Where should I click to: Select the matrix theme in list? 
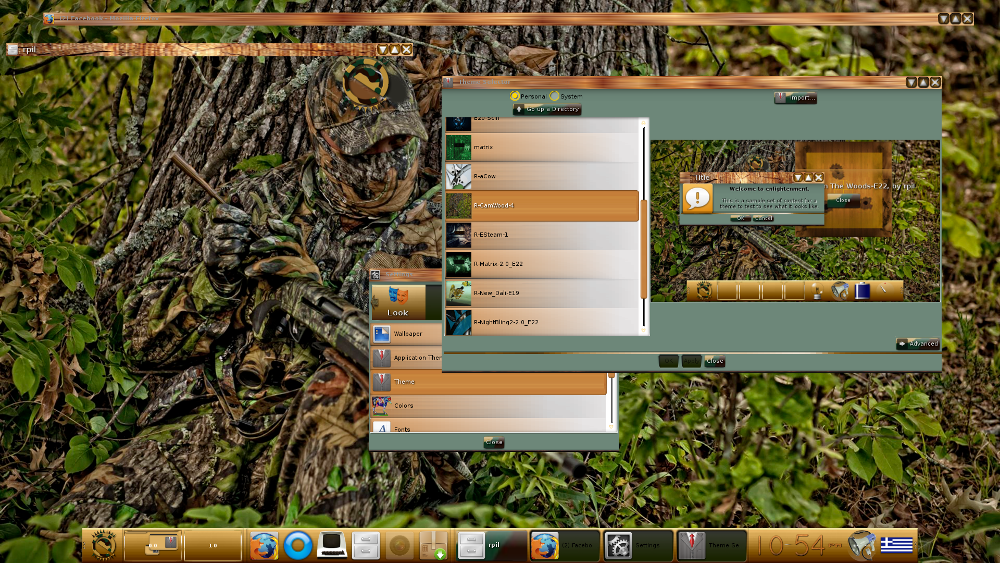[x=542, y=147]
